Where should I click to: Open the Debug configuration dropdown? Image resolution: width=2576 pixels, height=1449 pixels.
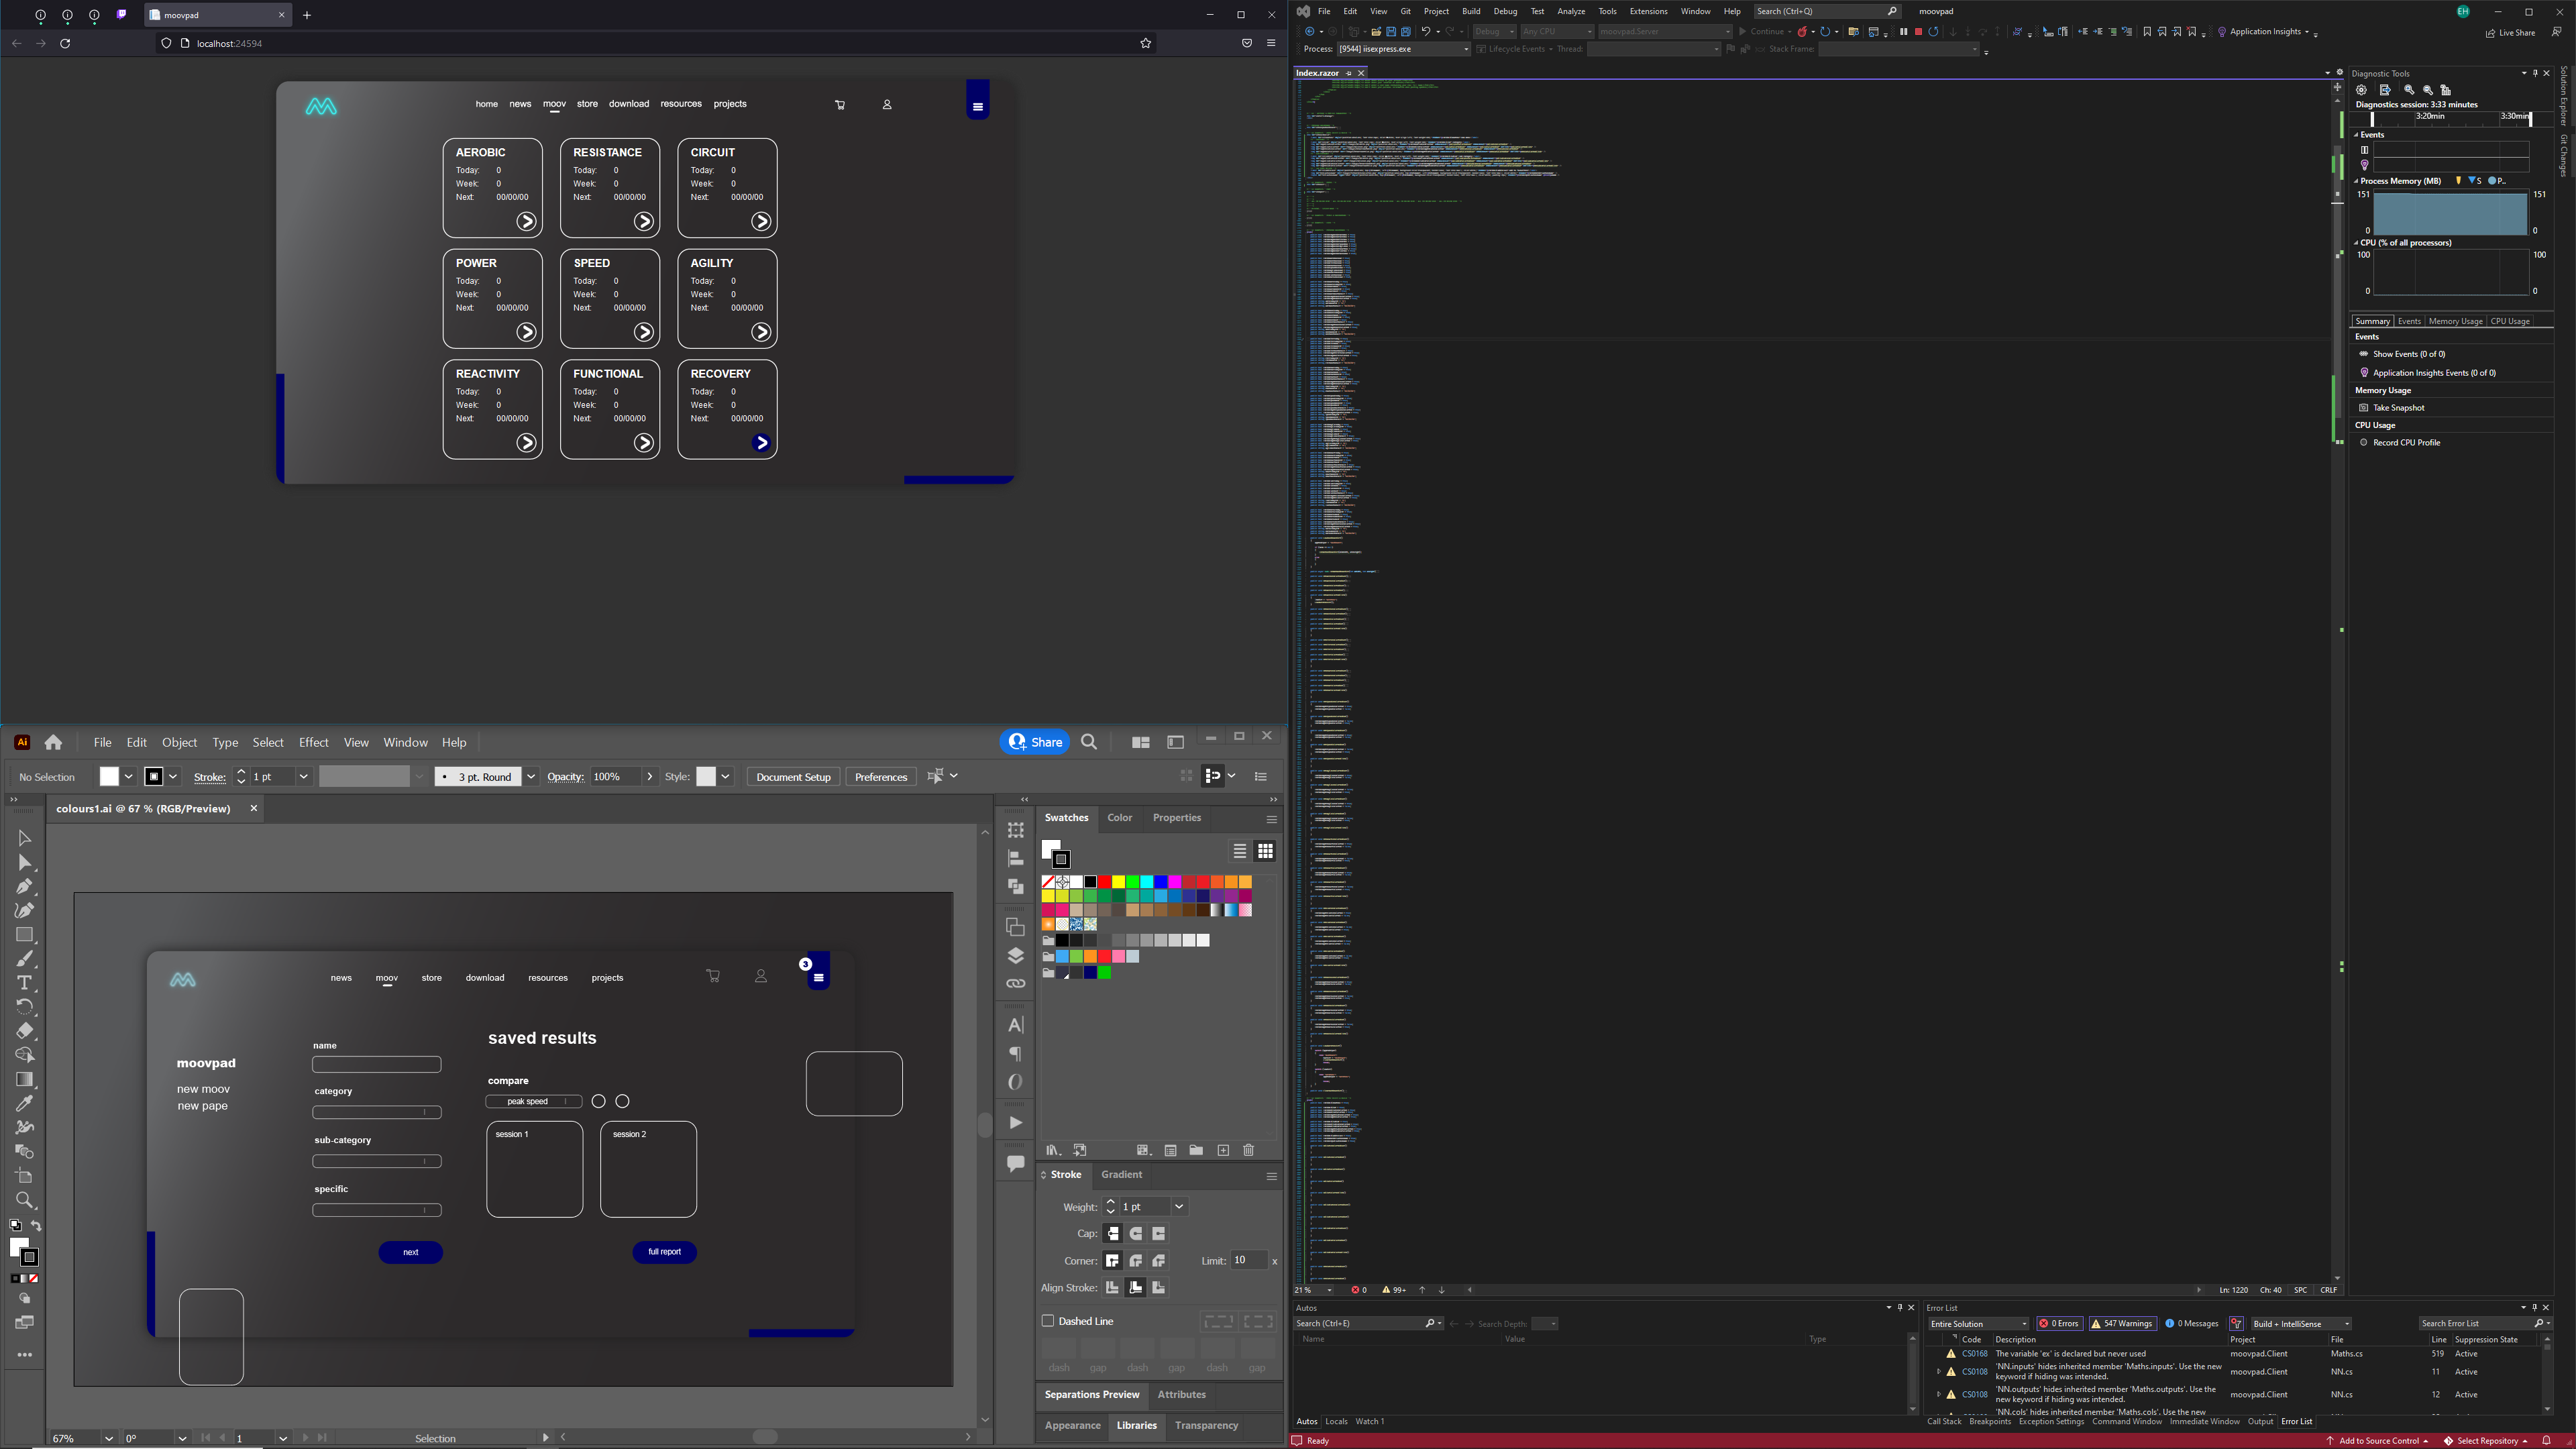1494,32
